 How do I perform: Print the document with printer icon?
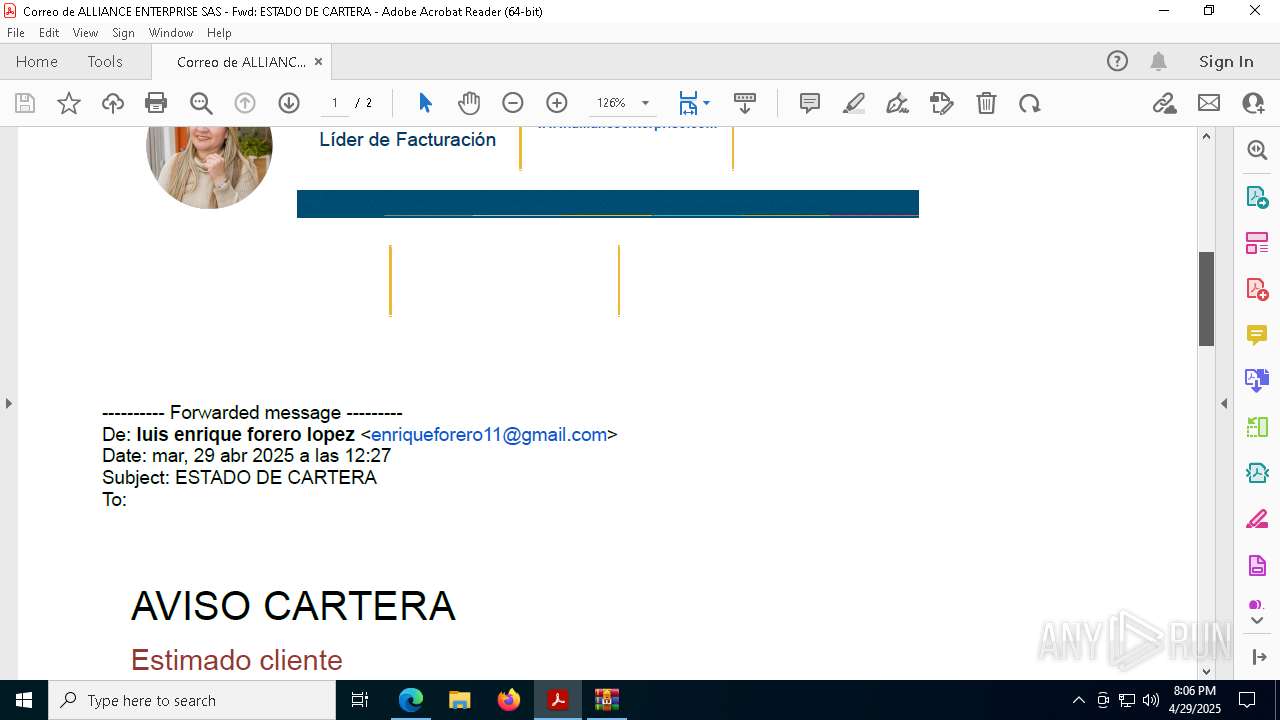(x=156, y=103)
